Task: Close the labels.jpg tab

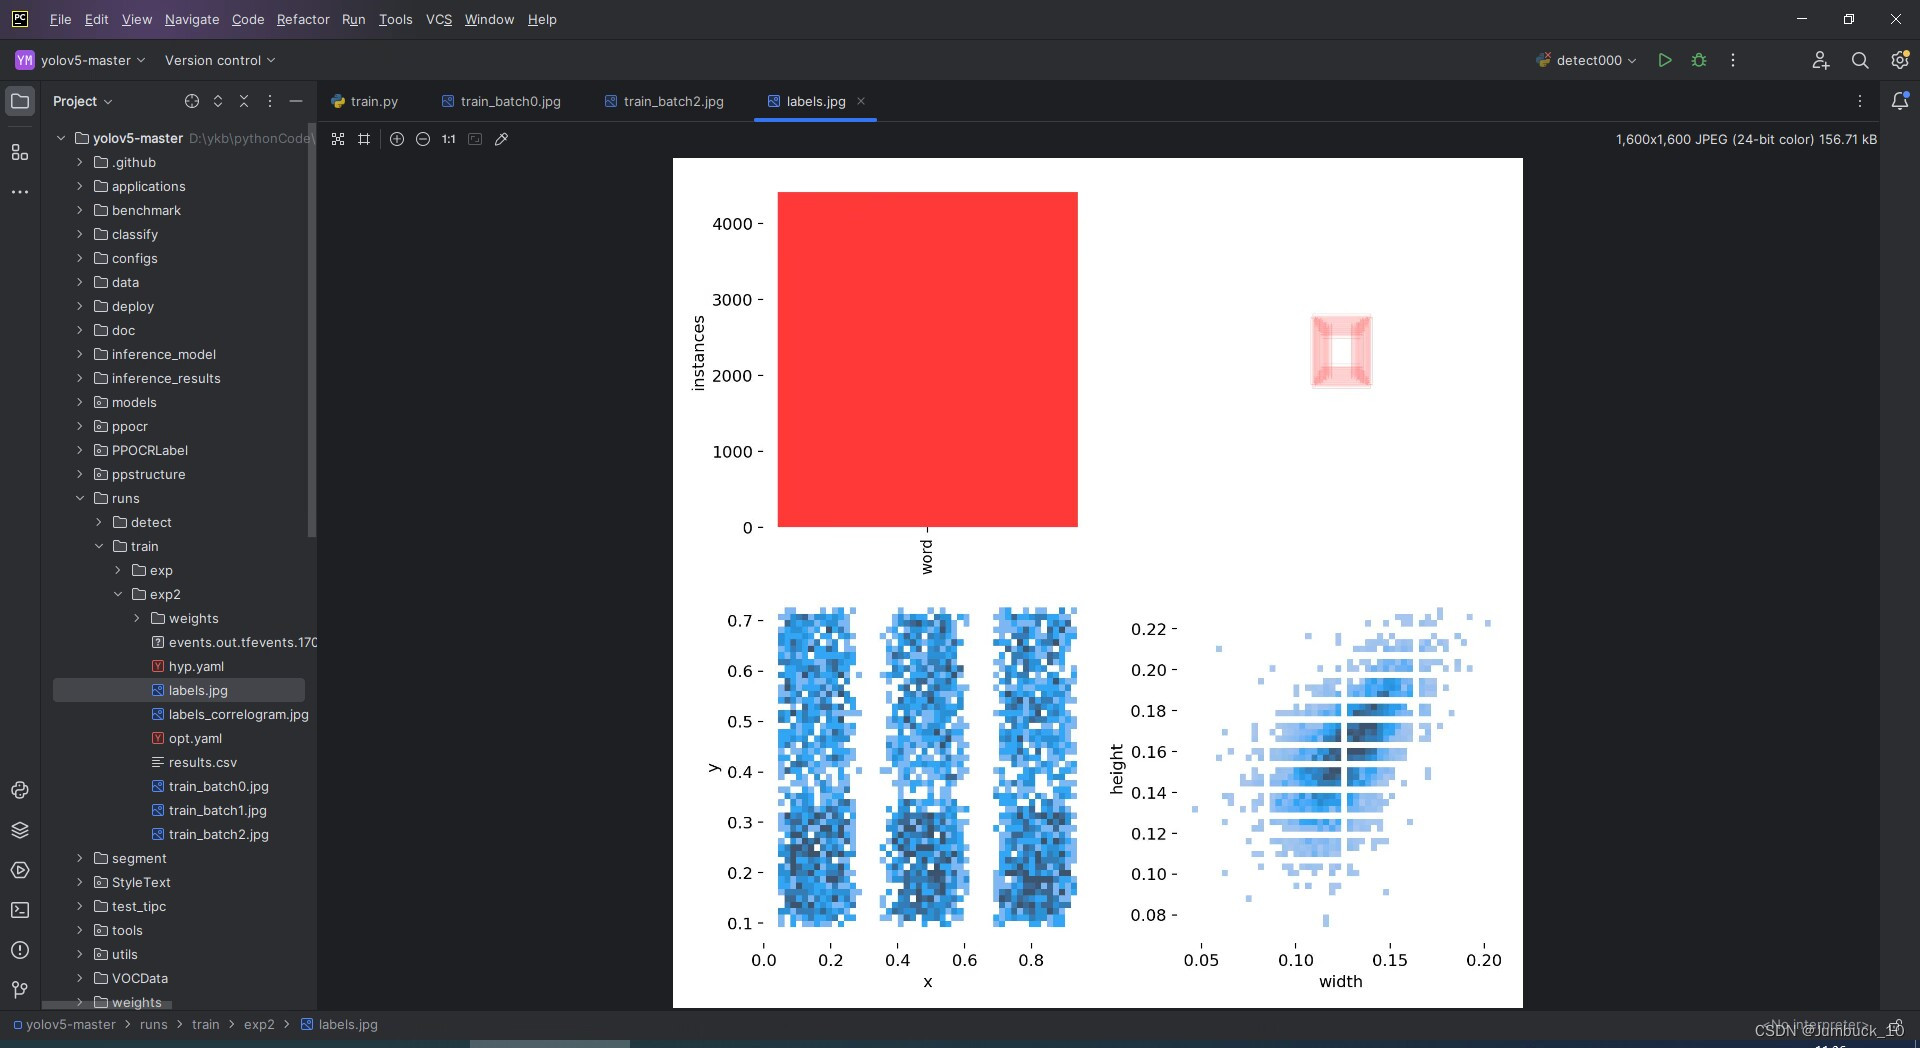Action: (x=861, y=101)
